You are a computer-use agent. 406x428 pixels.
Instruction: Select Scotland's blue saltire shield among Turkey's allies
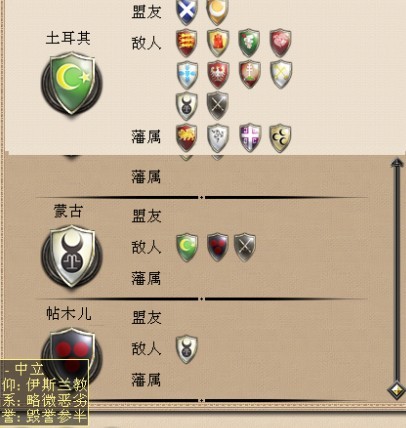point(187,12)
